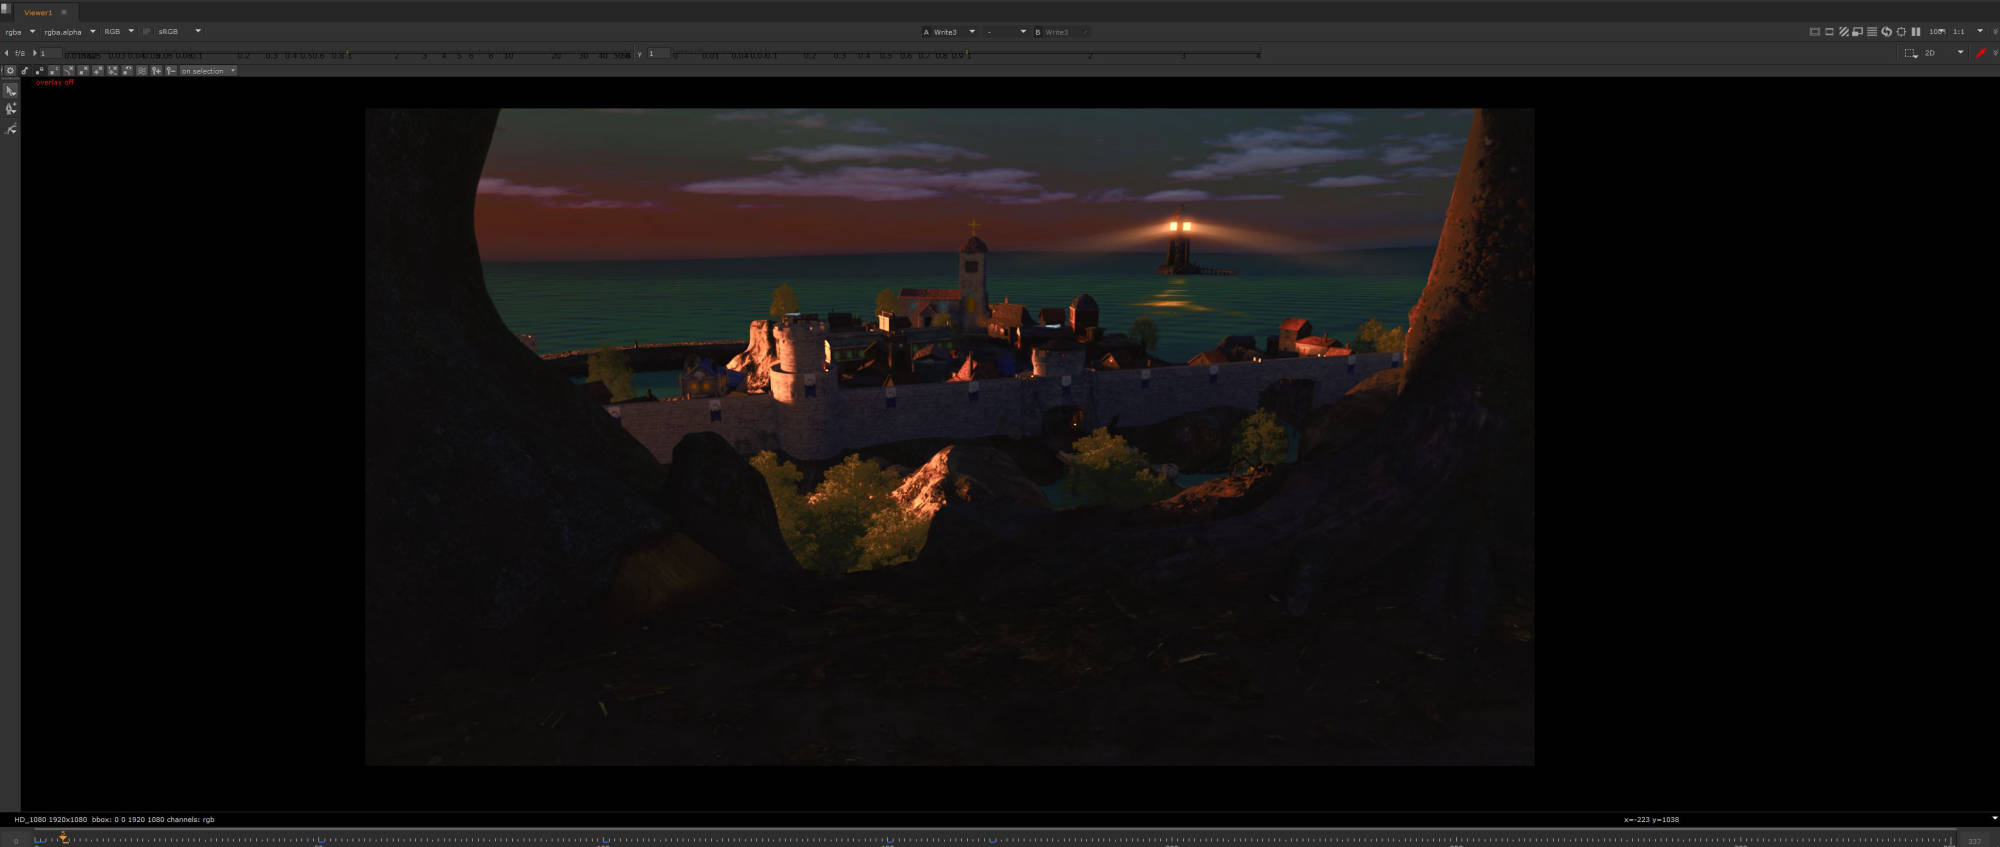Image resolution: width=2000 pixels, height=847 pixels.
Task: Switch to the Viewer1 tab
Action: click(37, 12)
